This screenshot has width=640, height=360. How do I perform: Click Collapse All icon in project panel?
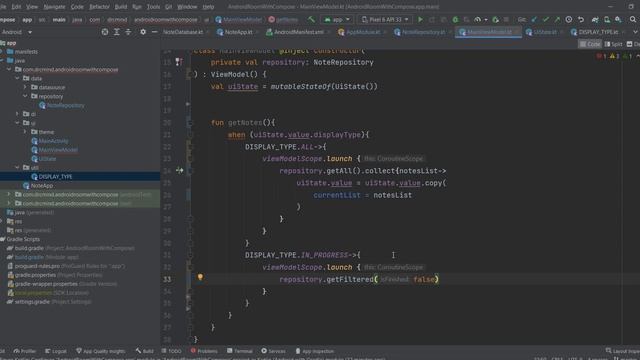(128, 32)
